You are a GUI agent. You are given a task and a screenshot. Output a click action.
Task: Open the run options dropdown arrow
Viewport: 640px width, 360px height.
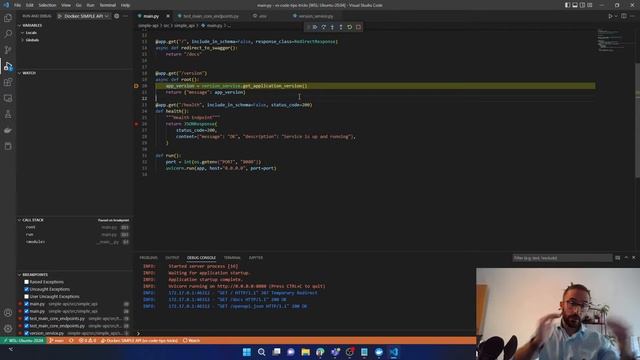click(616, 16)
